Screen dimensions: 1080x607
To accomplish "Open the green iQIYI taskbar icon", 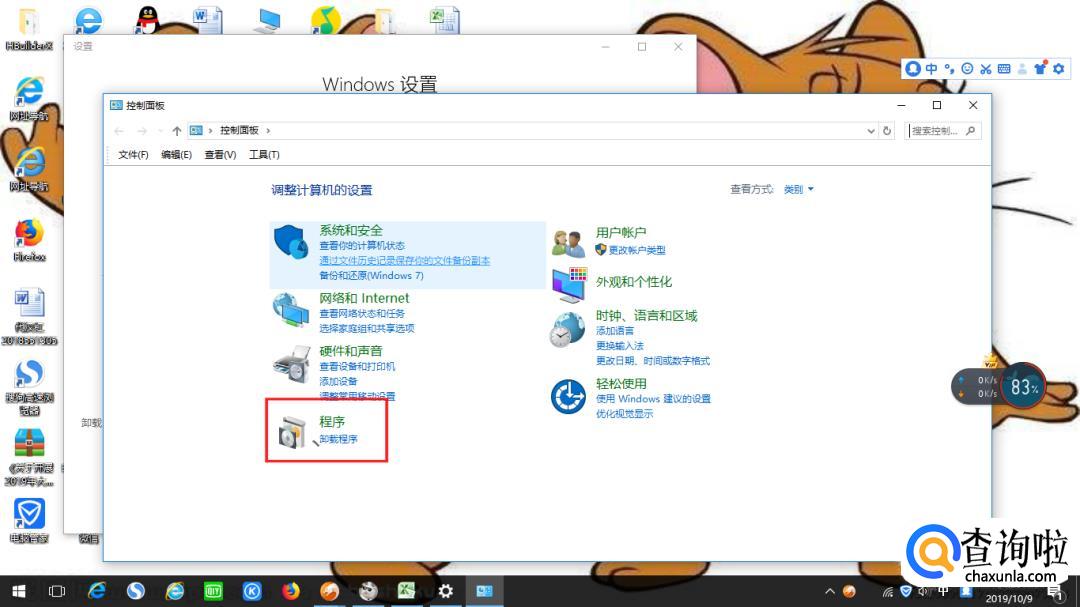I will point(213,591).
